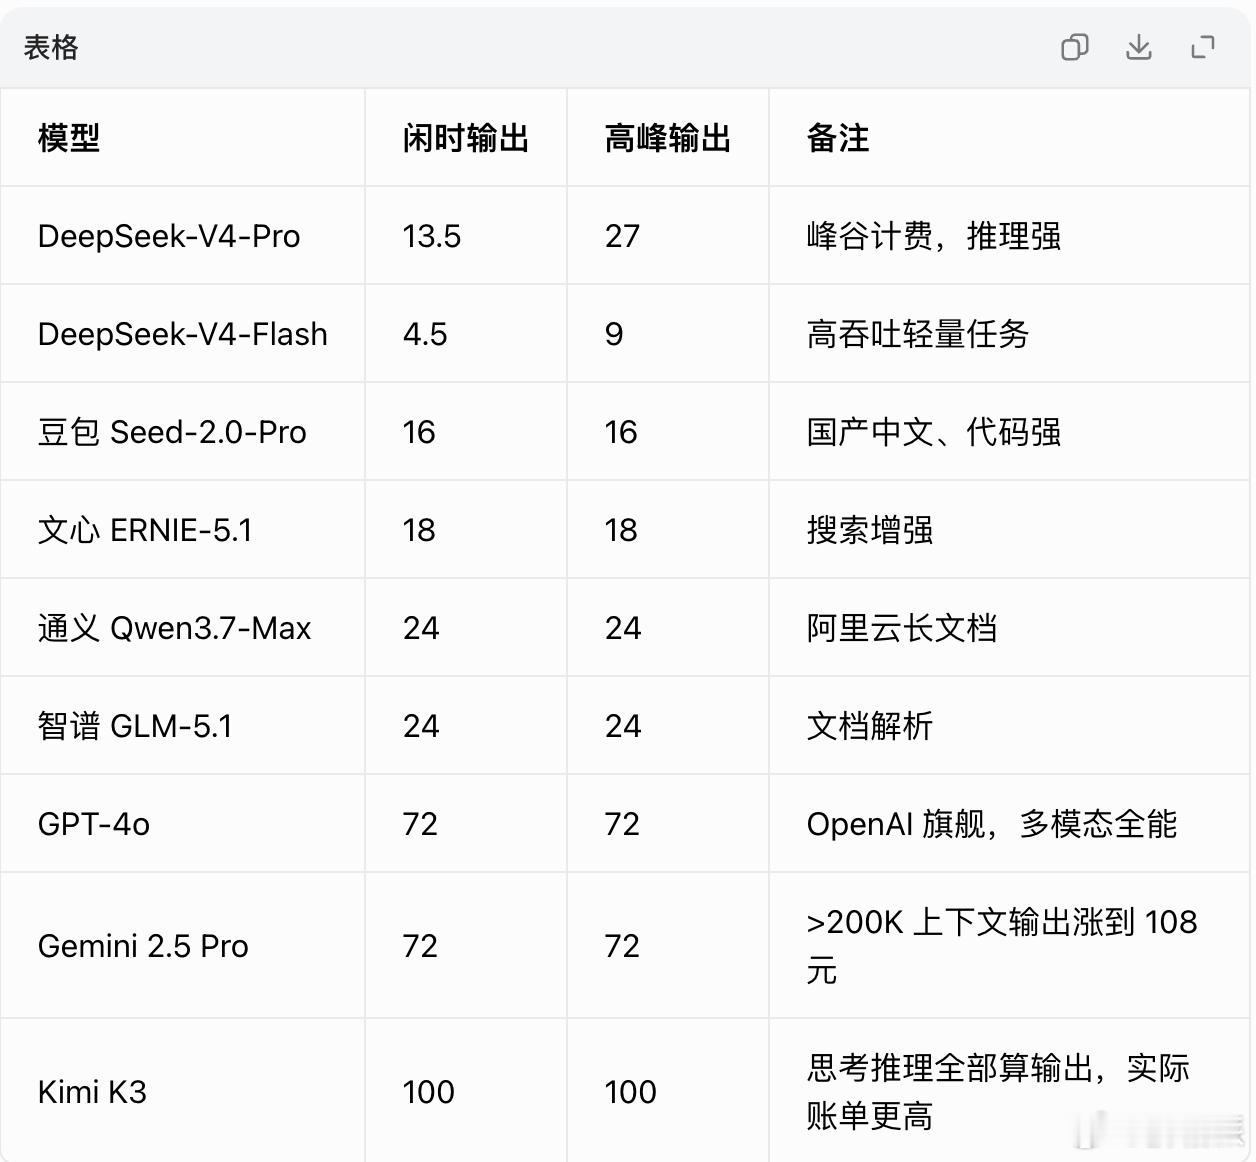
Task: Click the copy table icon
Action: click(1075, 47)
